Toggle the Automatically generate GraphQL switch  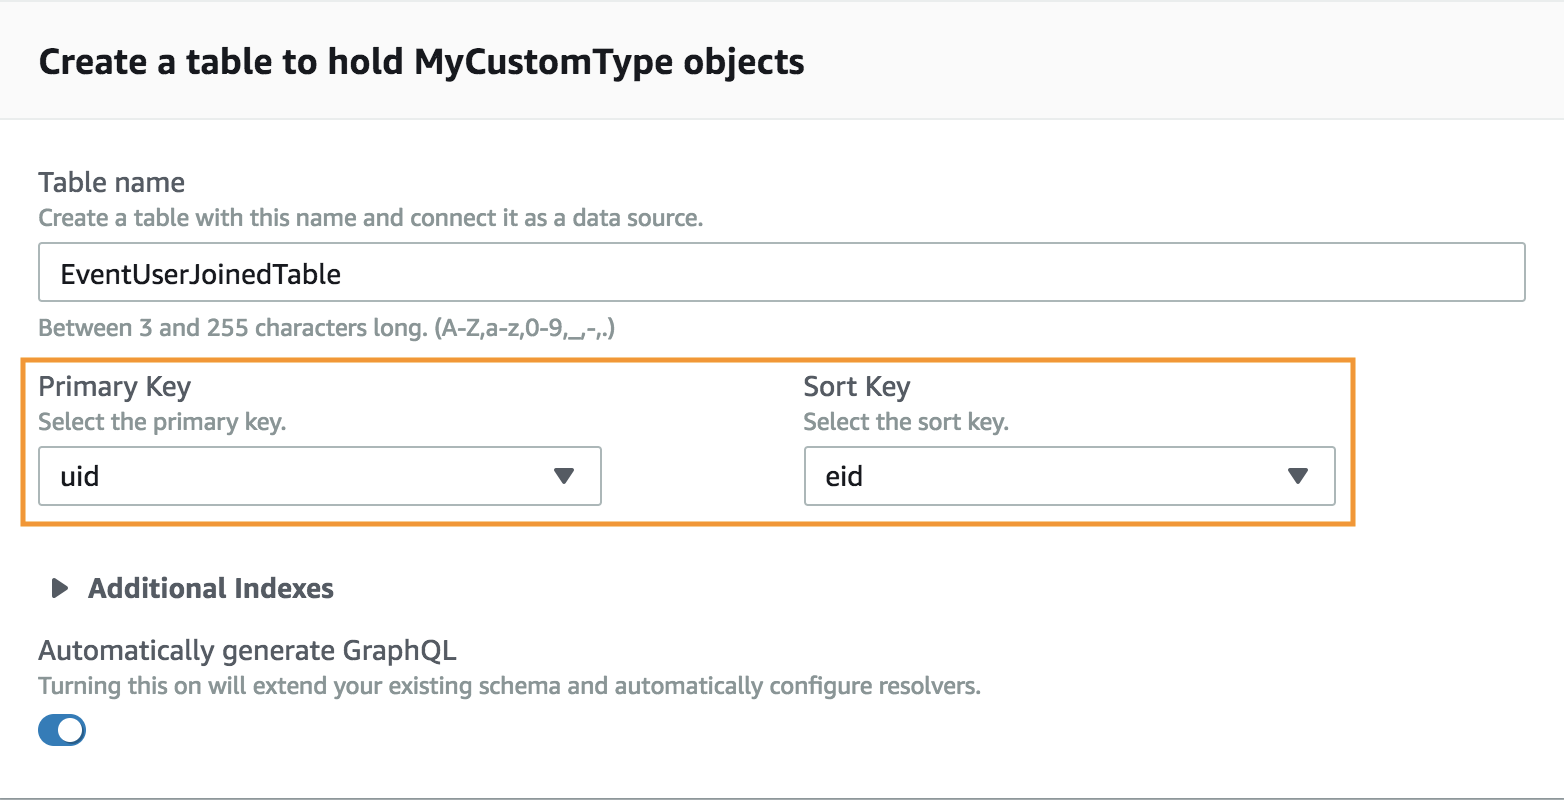(x=62, y=730)
